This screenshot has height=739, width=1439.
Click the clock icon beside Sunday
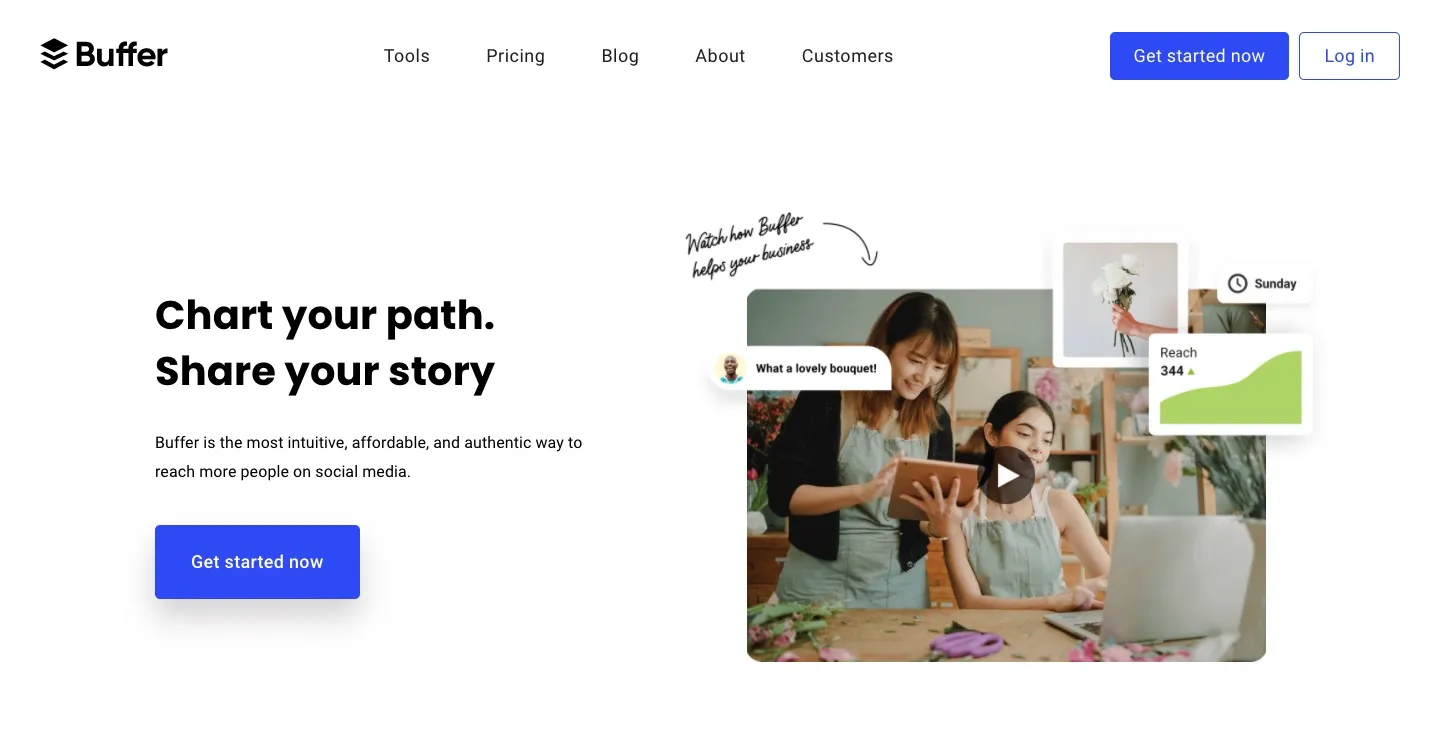point(1237,283)
